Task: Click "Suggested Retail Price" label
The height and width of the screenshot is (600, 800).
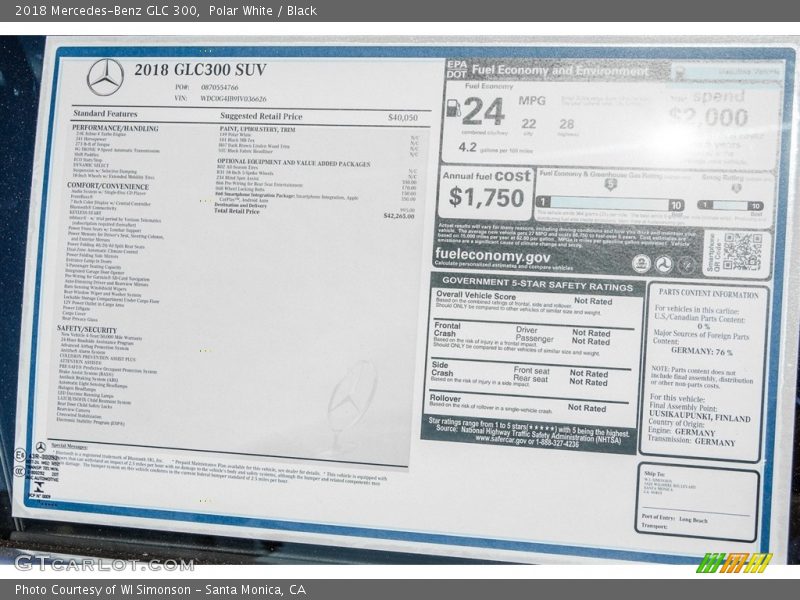Action: pos(261,116)
